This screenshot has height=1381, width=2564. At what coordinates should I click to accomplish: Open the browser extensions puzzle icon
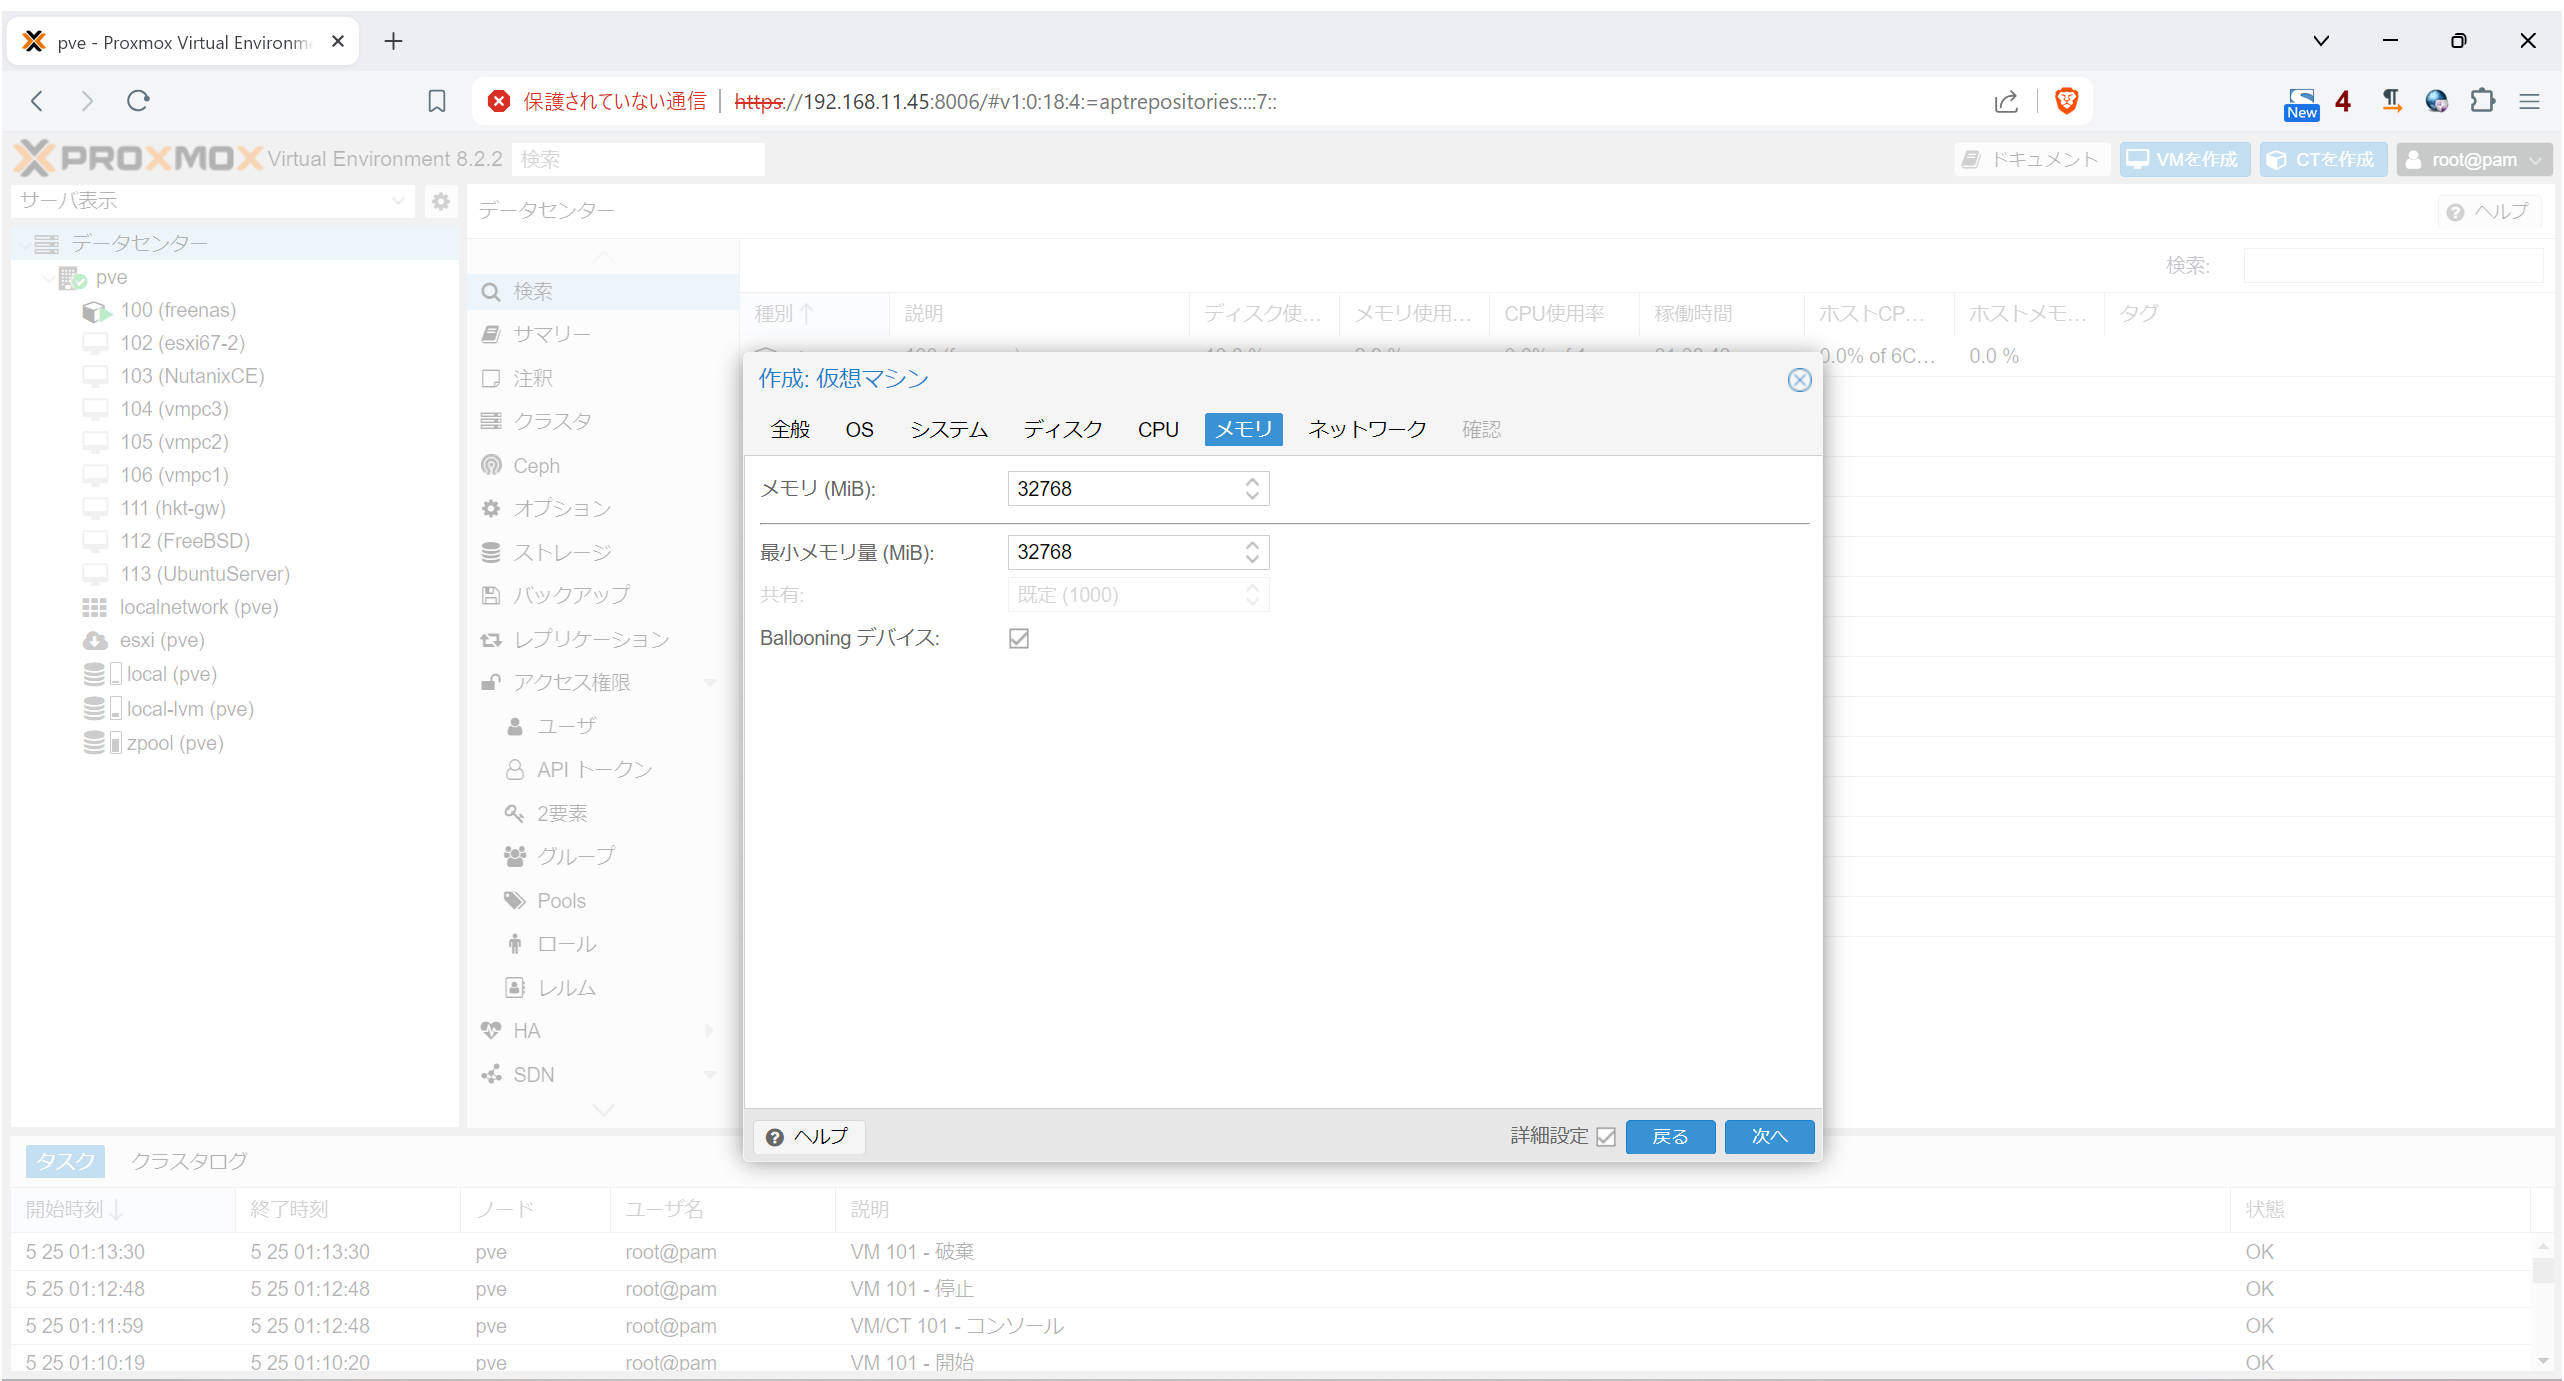pos(2482,101)
